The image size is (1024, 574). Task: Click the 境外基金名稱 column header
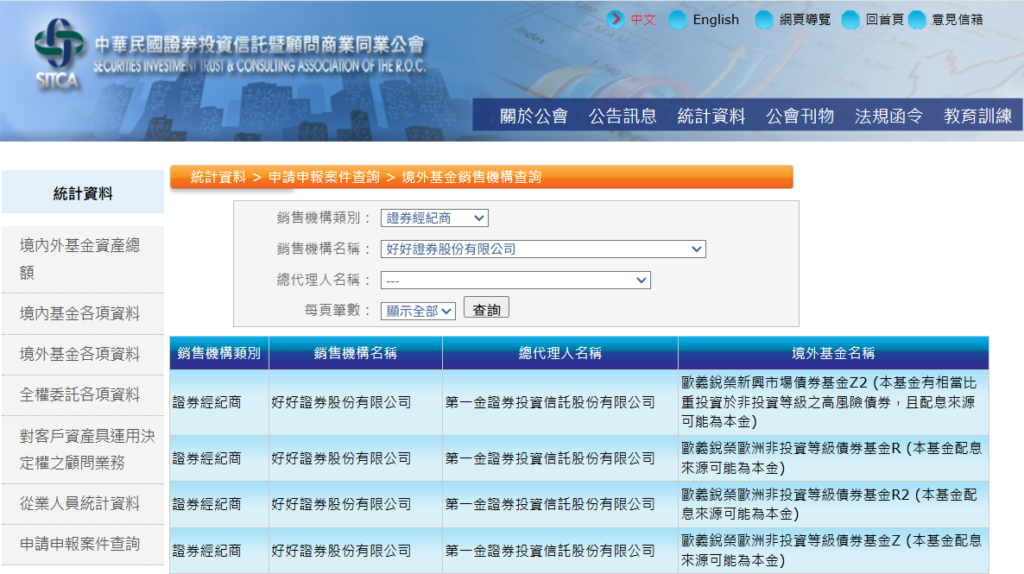point(833,353)
